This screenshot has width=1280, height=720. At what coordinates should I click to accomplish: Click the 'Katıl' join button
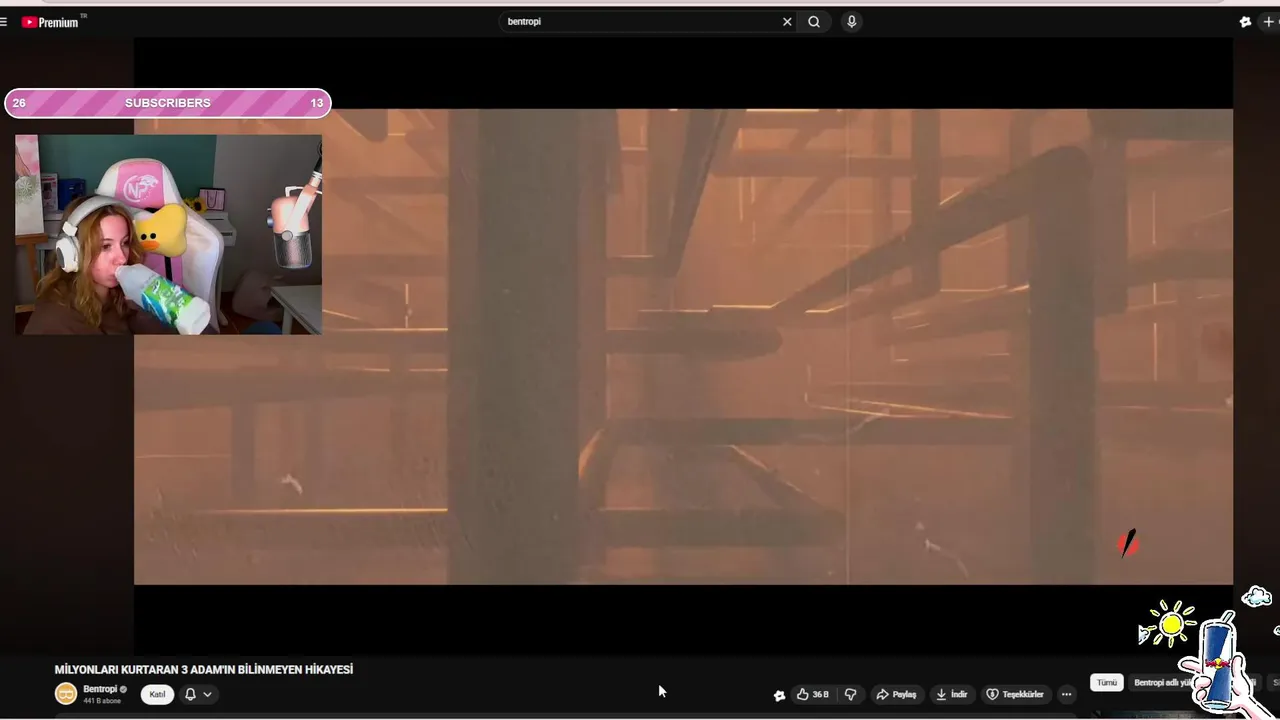(157, 694)
